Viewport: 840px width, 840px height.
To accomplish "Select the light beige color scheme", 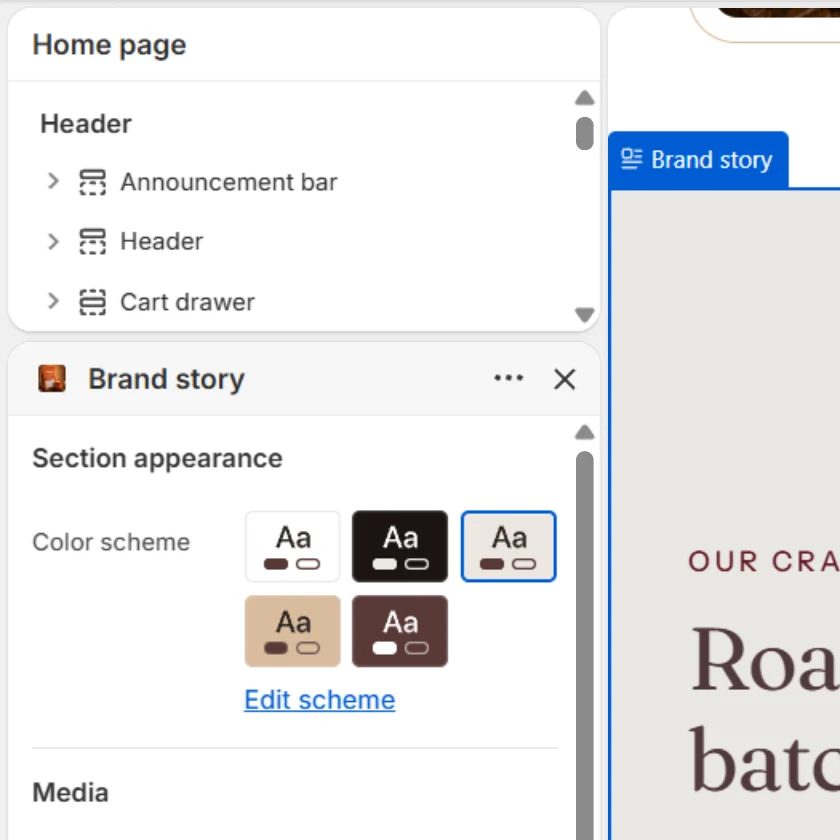I will click(x=508, y=546).
